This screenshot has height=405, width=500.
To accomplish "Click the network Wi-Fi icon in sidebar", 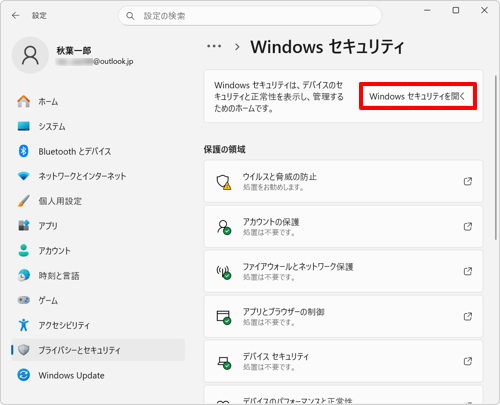I will tap(24, 176).
